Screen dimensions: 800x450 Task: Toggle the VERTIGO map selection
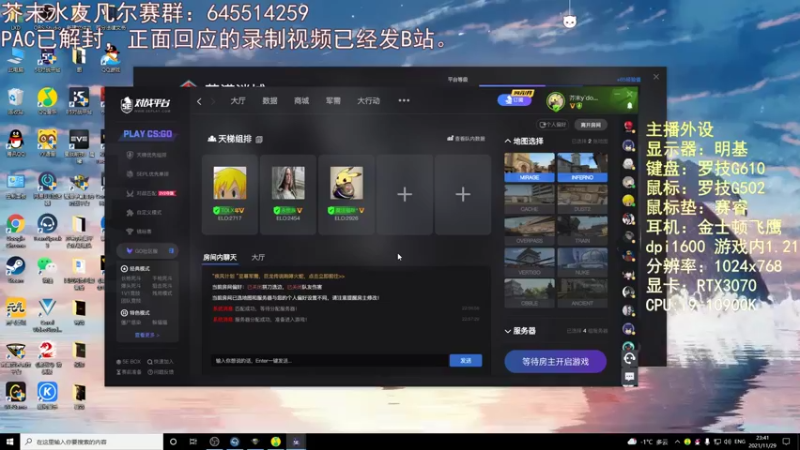point(529,262)
